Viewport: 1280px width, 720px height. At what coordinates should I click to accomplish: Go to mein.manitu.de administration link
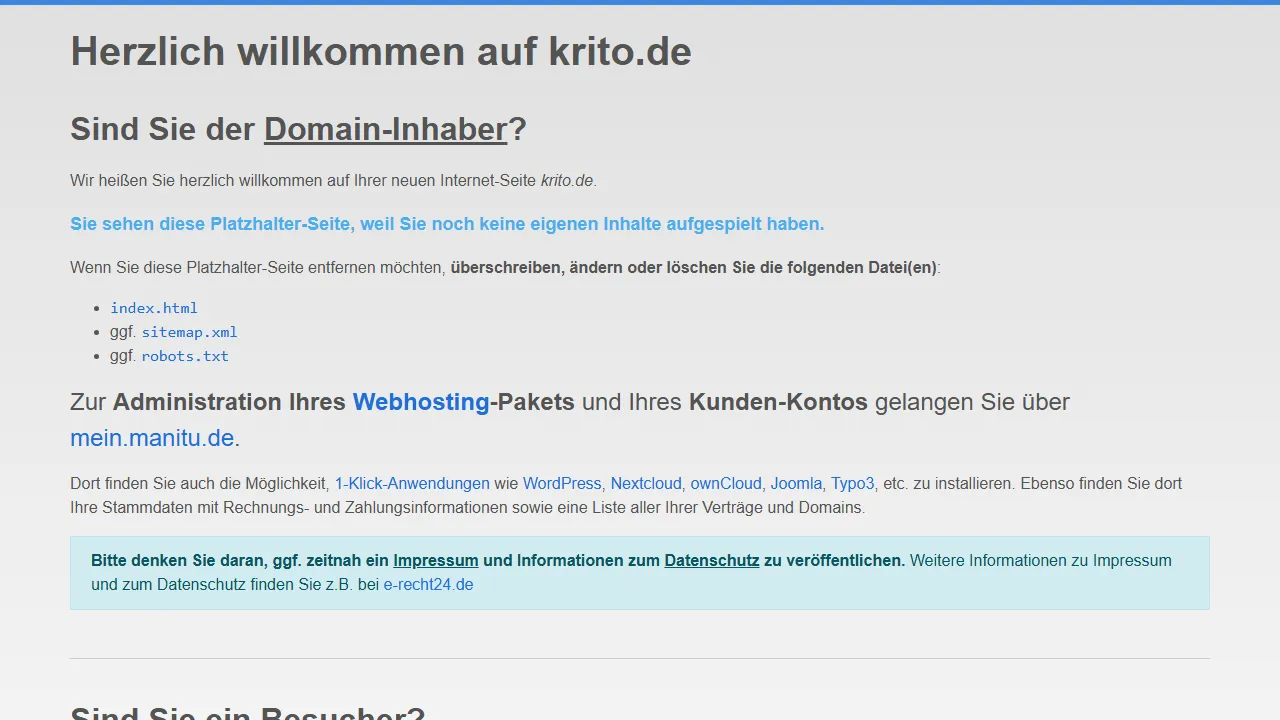tap(154, 438)
